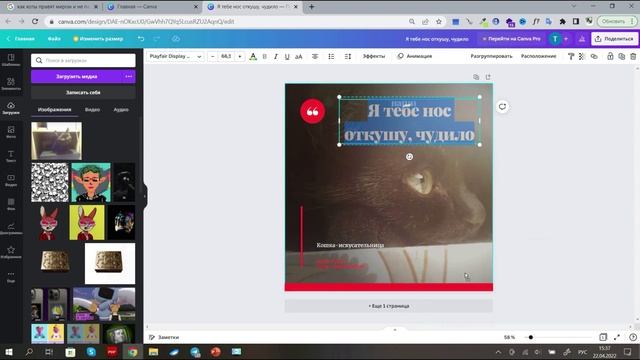
Task: Select the green-haired character thumbnail
Action: 91,182
